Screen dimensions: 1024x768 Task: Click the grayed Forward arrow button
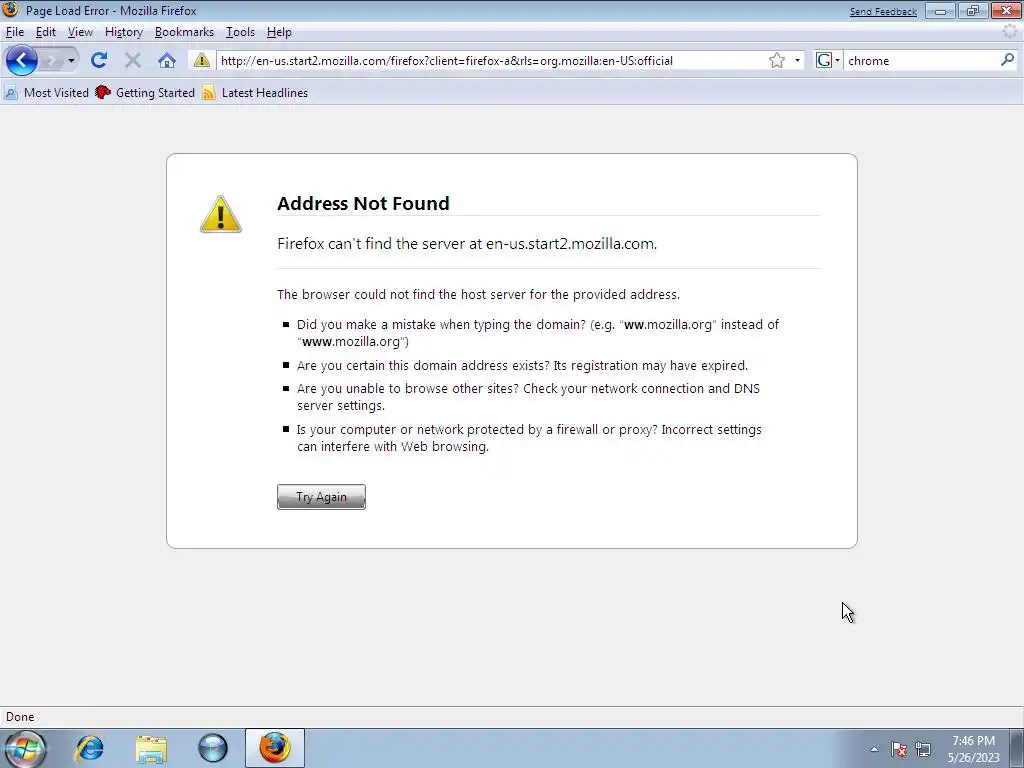pos(52,61)
